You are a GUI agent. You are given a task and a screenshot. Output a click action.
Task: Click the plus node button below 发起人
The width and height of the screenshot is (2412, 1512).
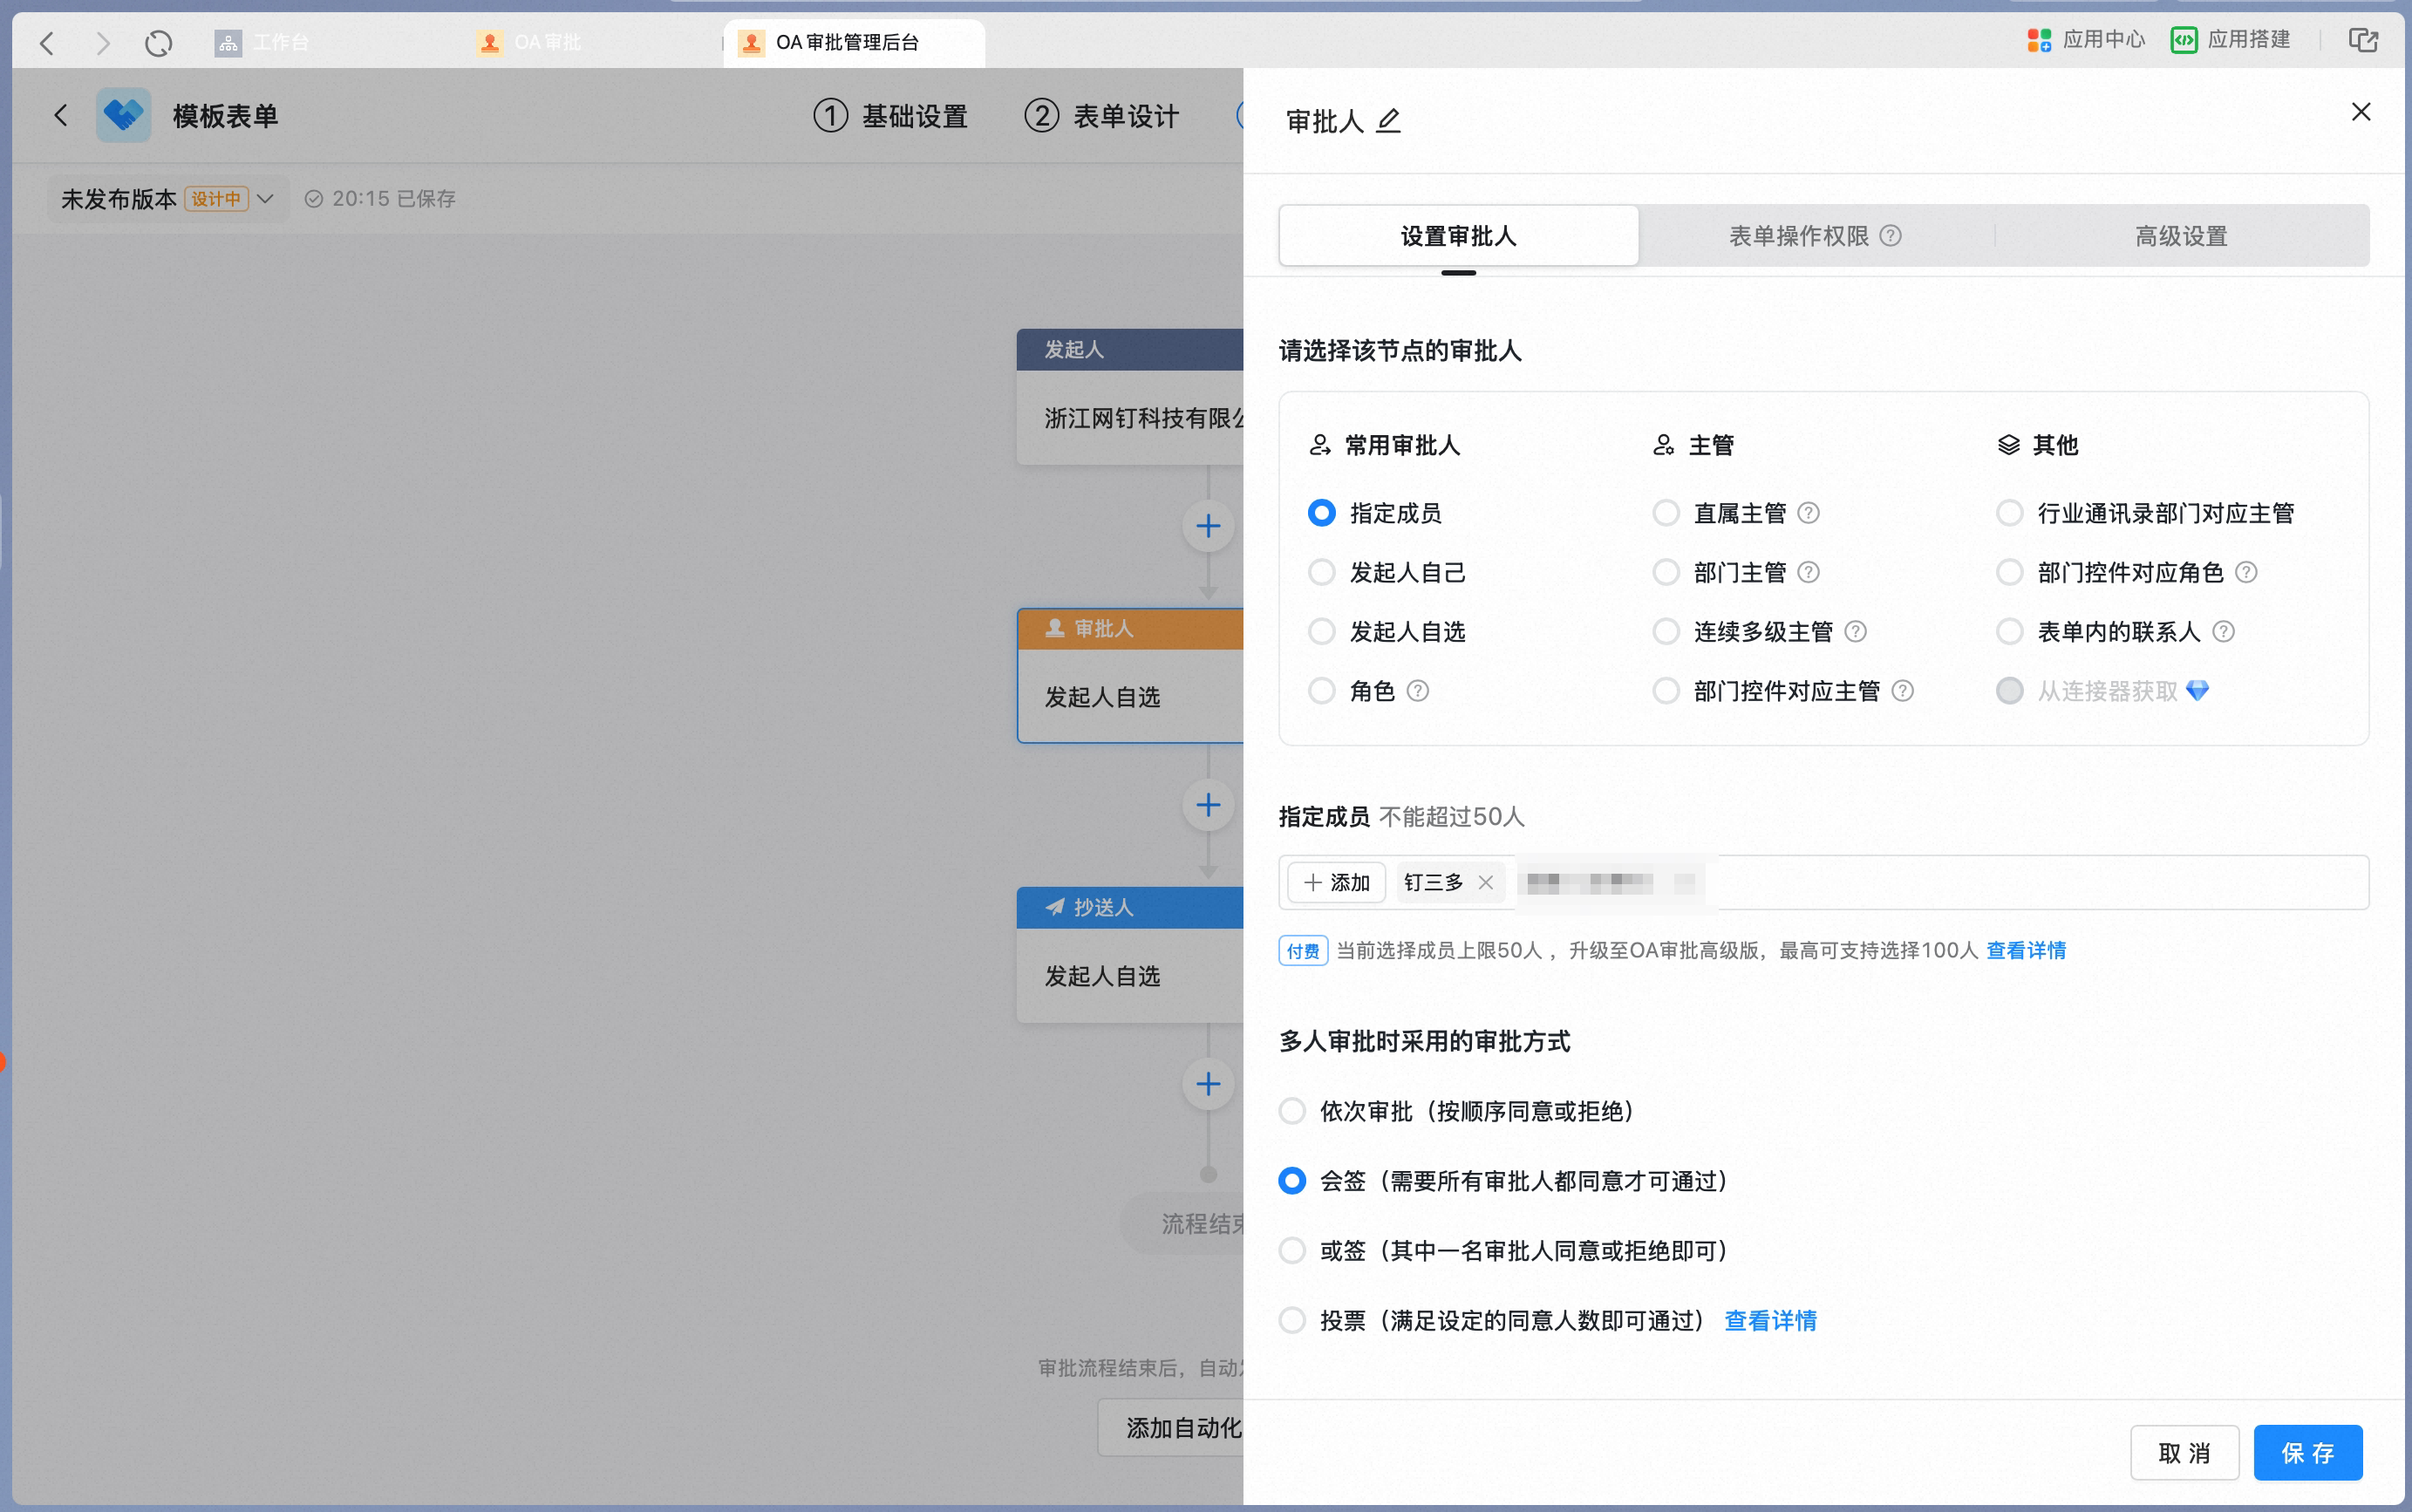point(1208,526)
